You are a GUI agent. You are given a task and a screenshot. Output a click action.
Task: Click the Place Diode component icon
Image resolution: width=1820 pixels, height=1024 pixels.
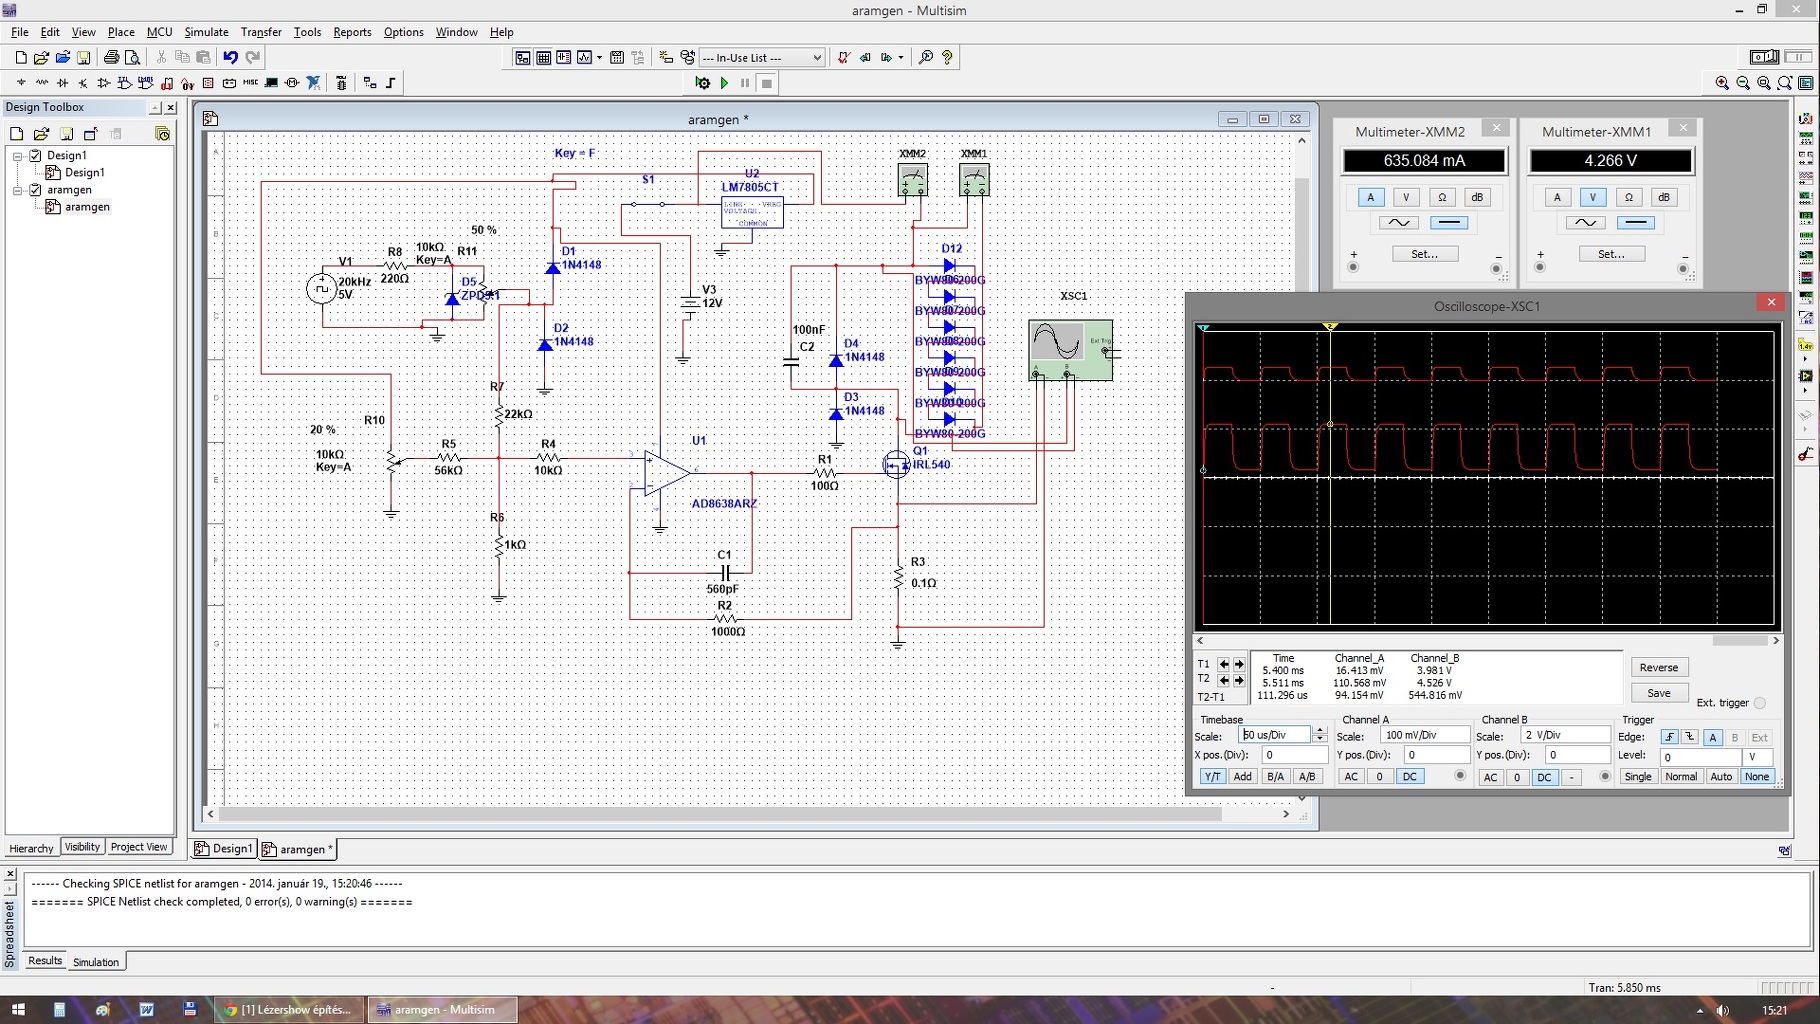point(62,83)
